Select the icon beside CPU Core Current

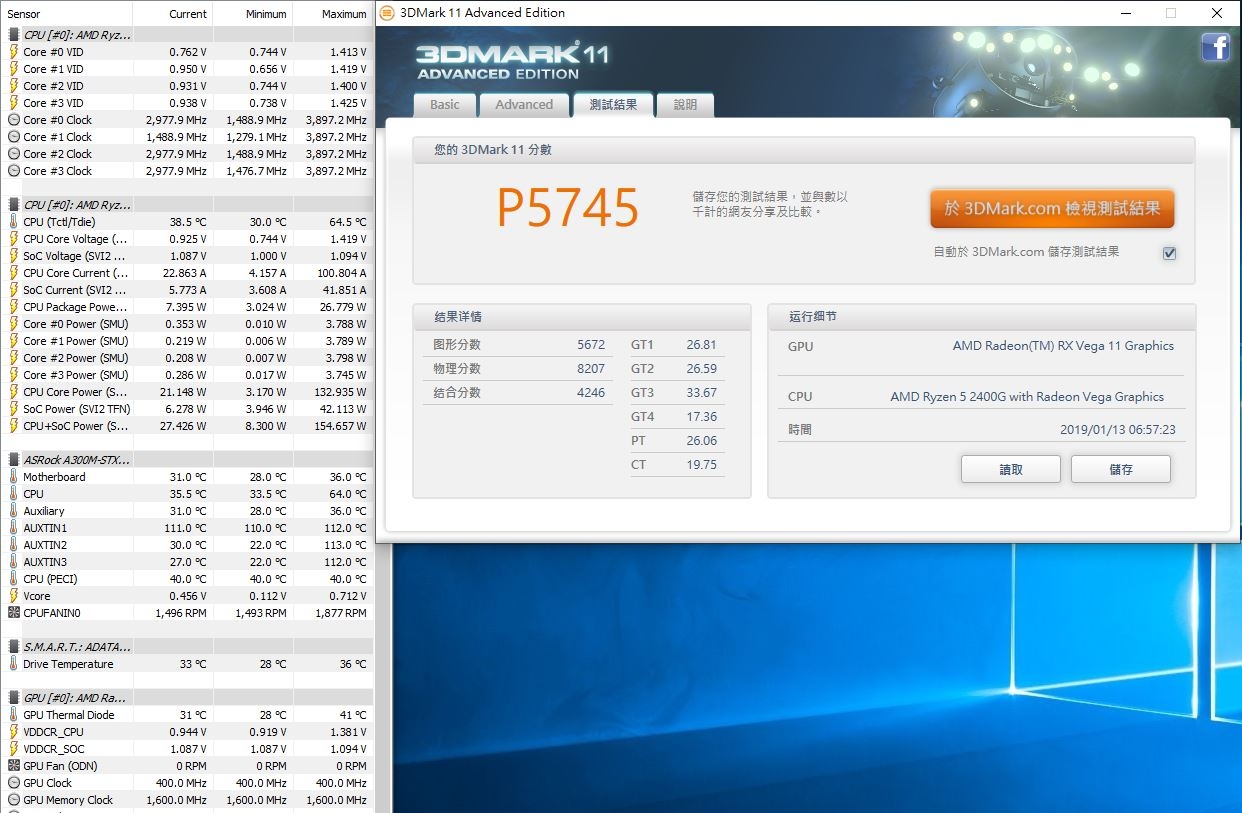point(13,273)
